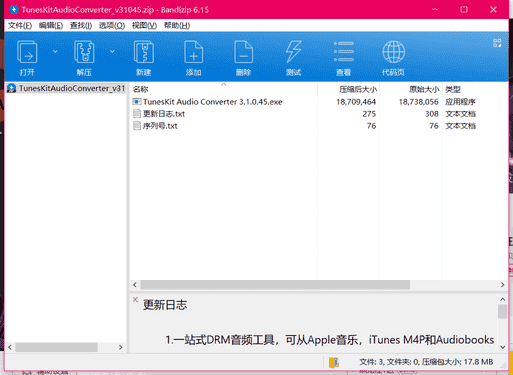Click the Delete (删除) toolbar icon
Image resolution: width=513 pixels, height=375 pixels.
point(244,52)
